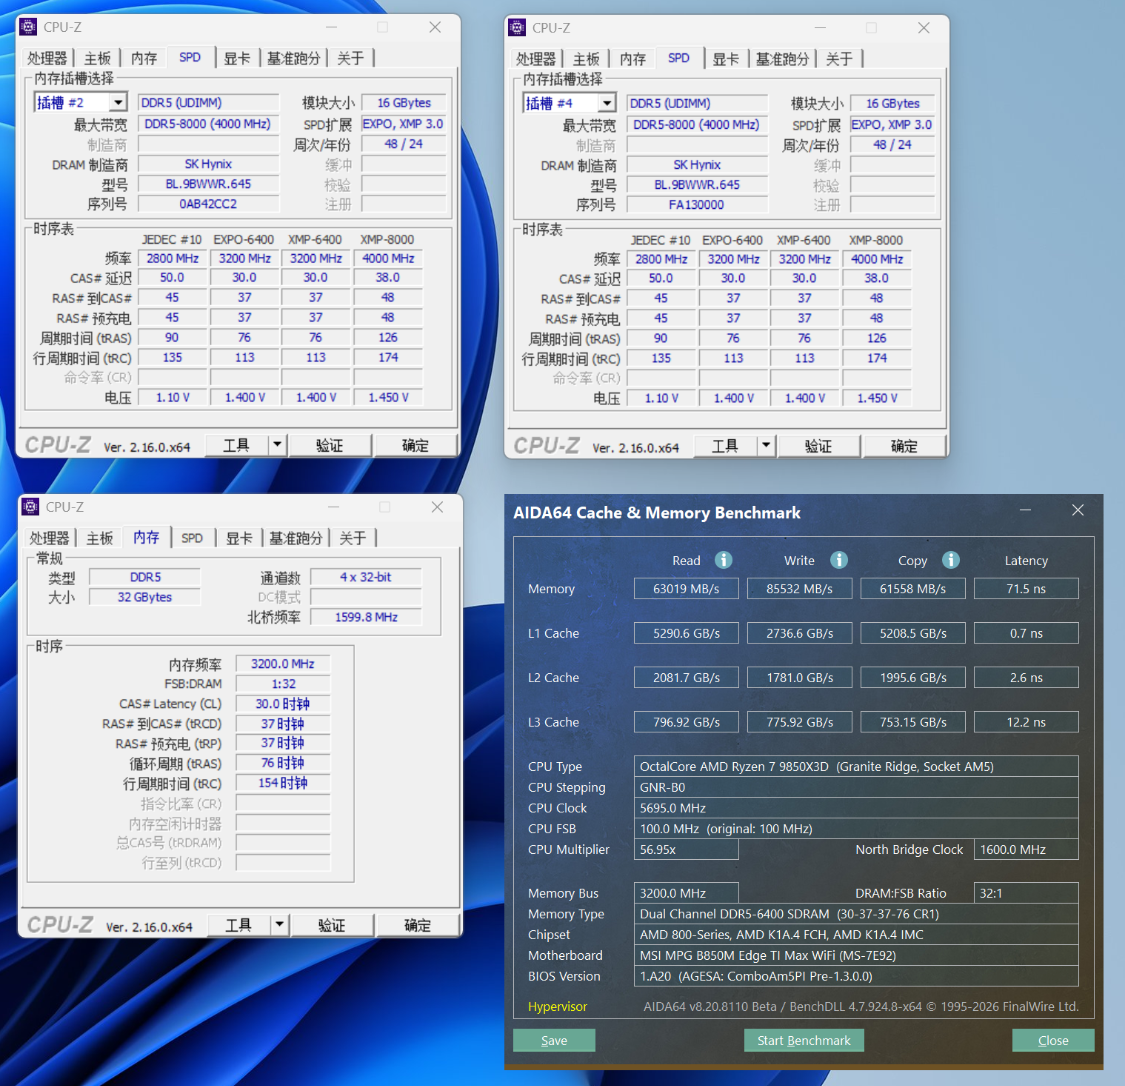Open the 插槽 #4 slot selector dropdown

pyautogui.click(x=607, y=103)
